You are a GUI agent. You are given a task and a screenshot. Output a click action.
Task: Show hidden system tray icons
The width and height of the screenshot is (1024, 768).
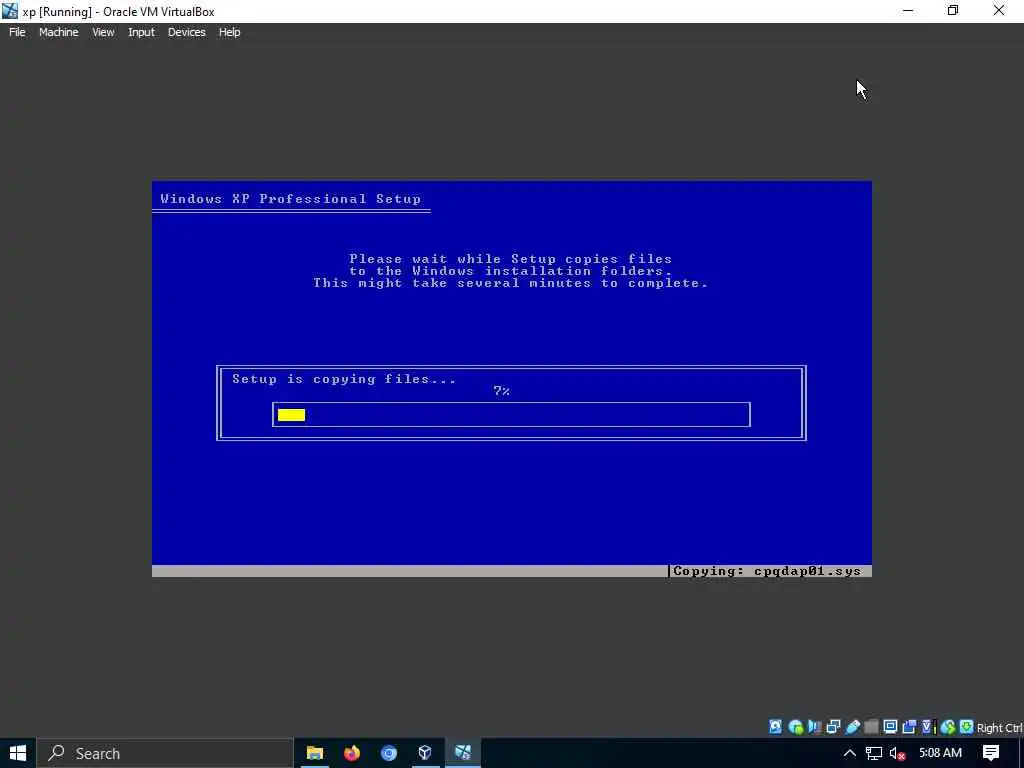tap(850, 753)
